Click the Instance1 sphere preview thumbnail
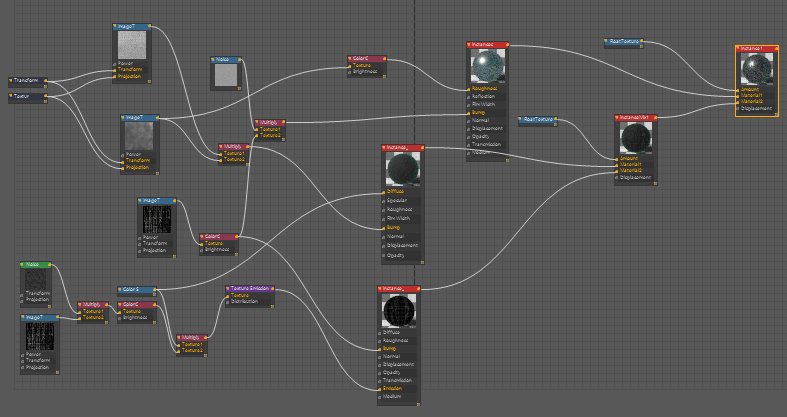Screen dimensions: 787x417 pyautogui.click(x=757, y=69)
